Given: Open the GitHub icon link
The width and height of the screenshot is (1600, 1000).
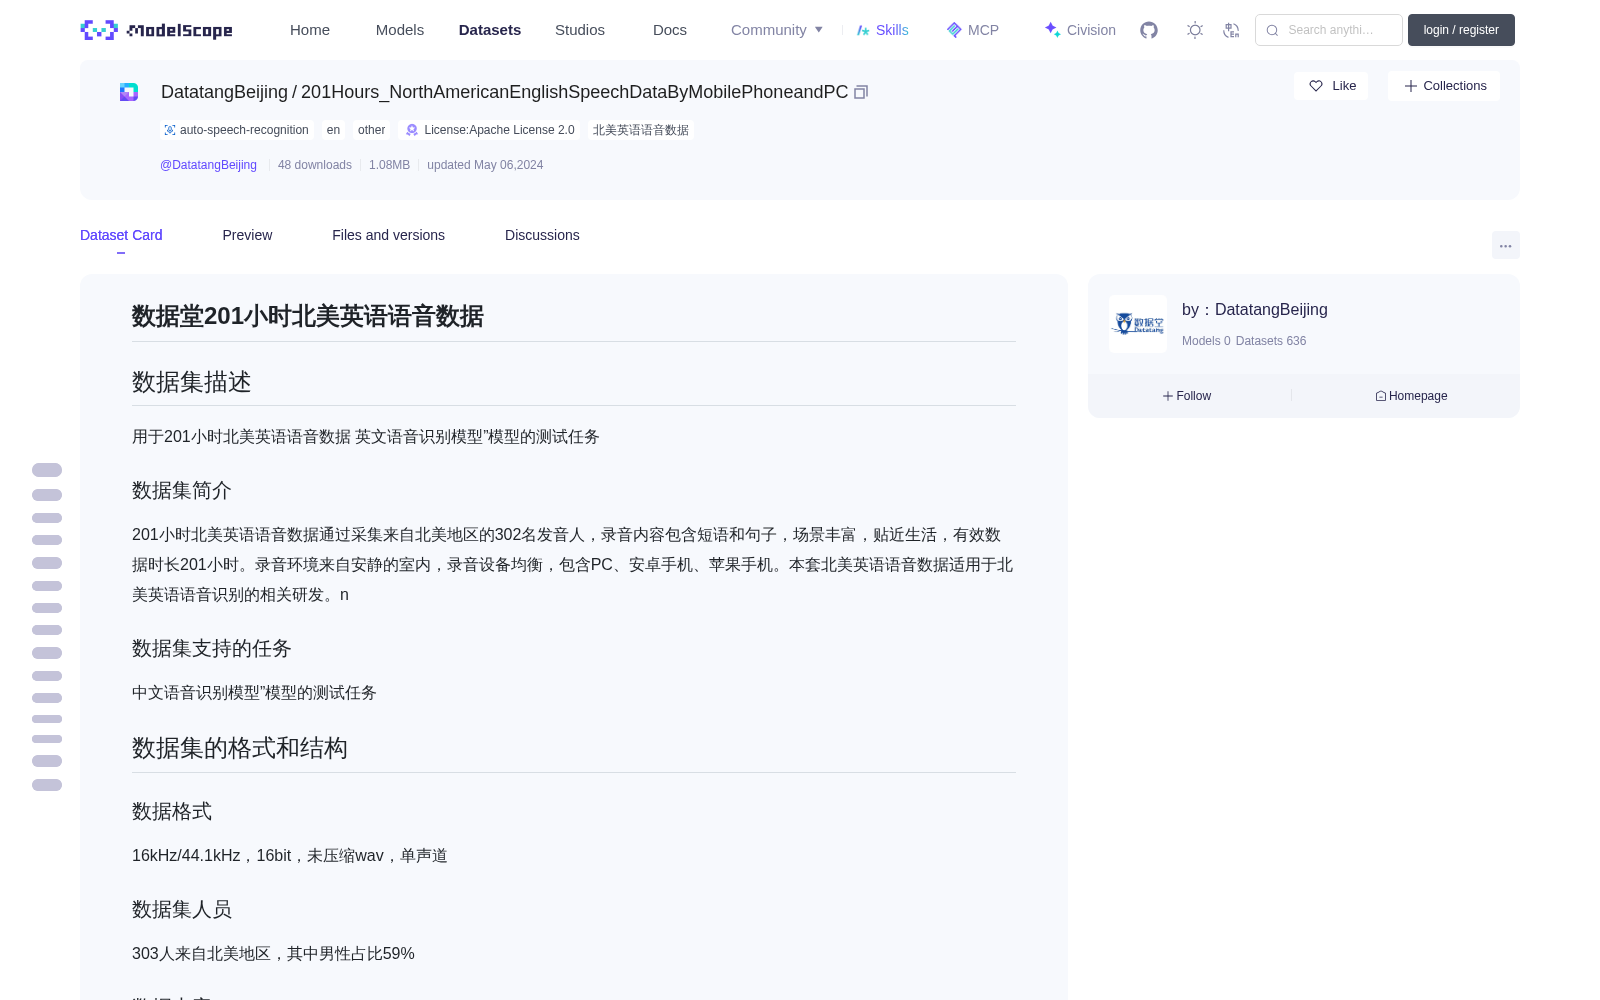Looking at the screenshot, I should coord(1149,30).
